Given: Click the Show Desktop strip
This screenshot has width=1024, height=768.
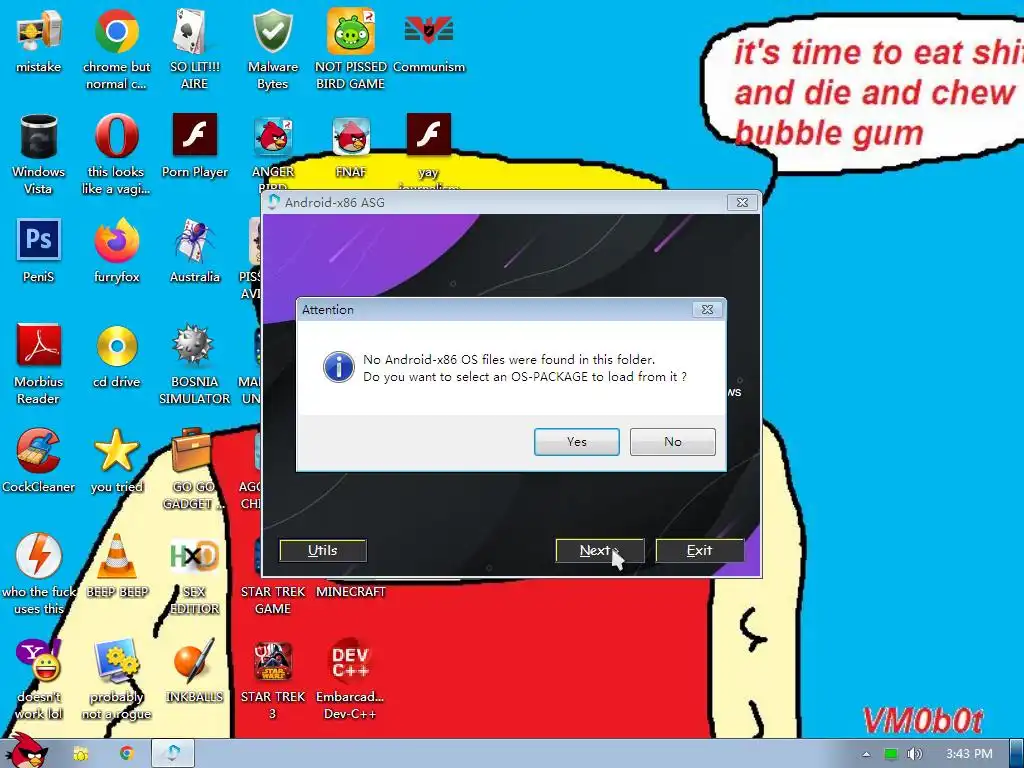Looking at the screenshot, I should coord(1017,754).
